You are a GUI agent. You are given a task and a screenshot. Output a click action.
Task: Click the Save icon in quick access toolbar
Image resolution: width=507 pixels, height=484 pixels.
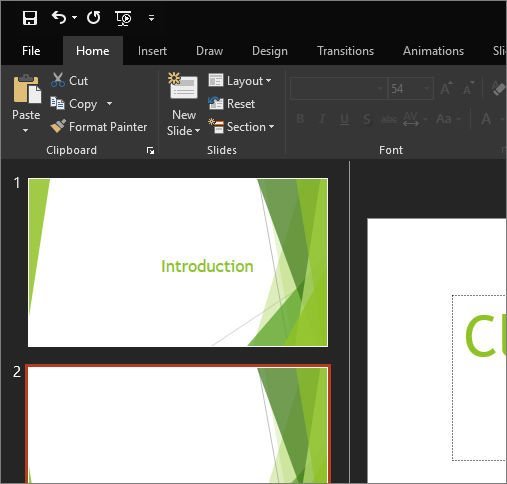pyautogui.click(x=30, y=18)
